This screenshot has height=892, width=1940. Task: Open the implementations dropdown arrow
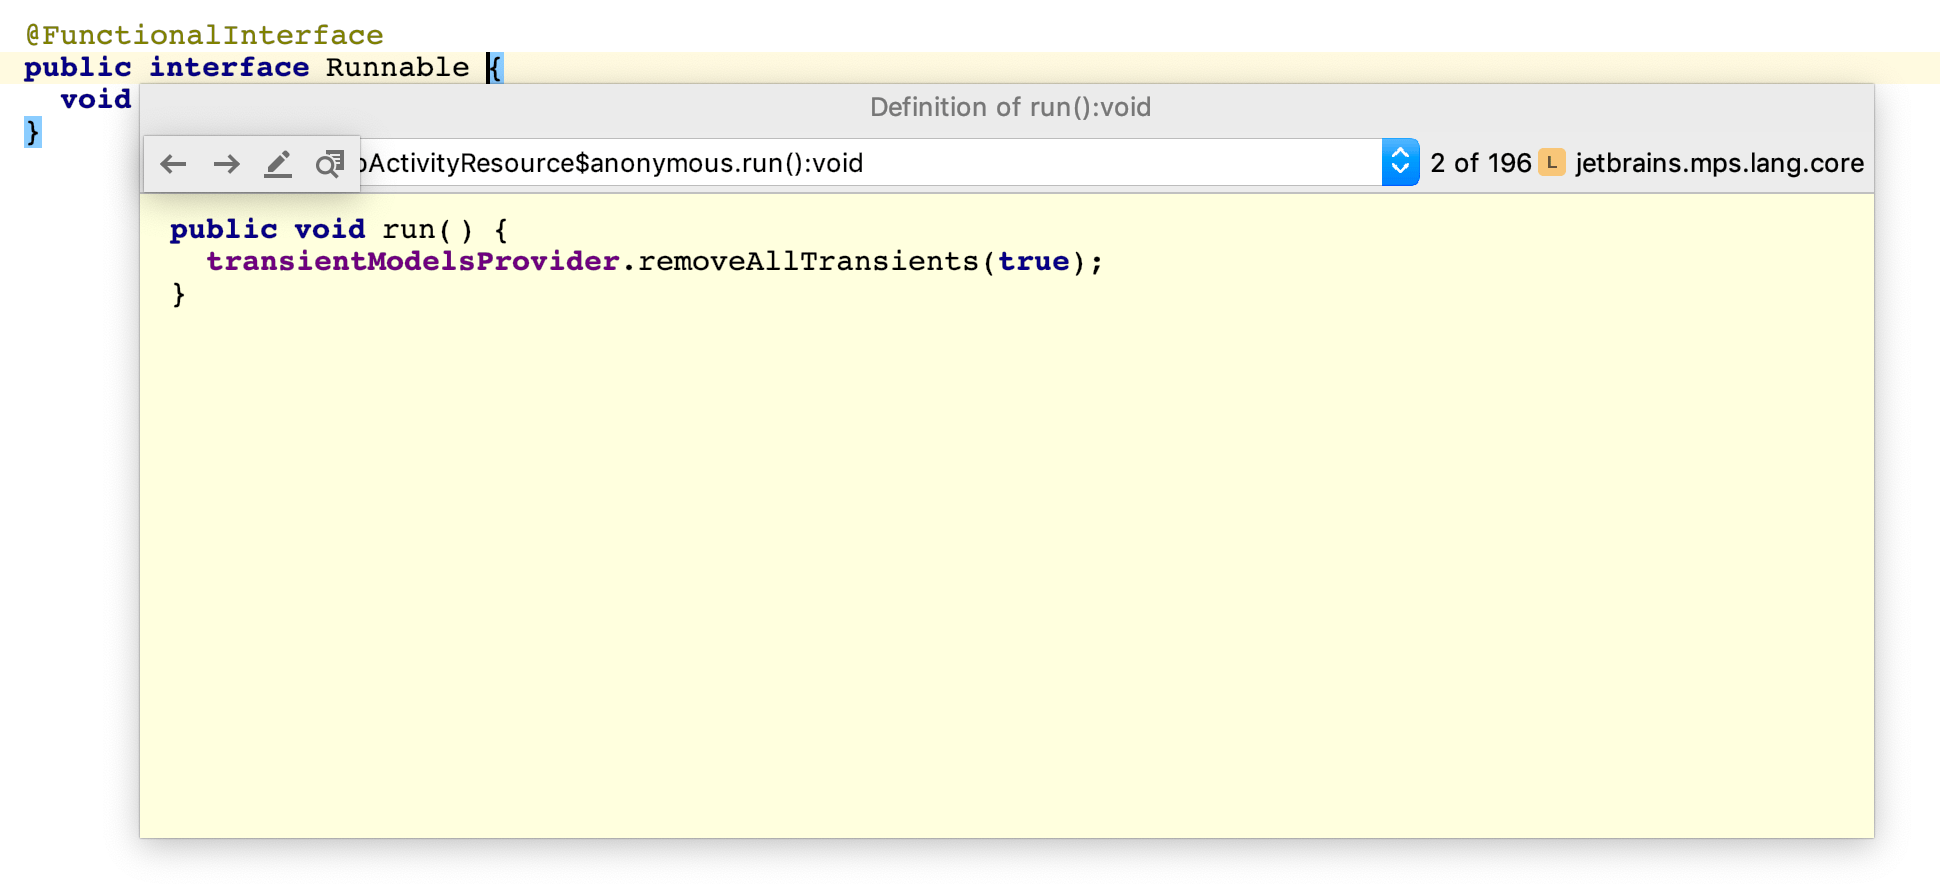(1400, 163)
